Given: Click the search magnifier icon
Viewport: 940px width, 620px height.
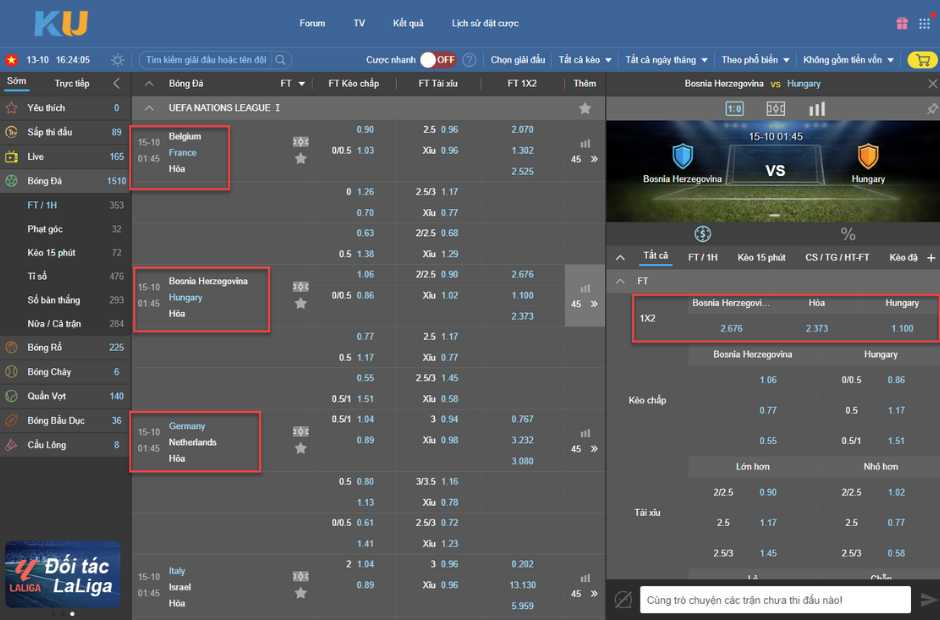Looking at the screenshot, I should 281,59.
